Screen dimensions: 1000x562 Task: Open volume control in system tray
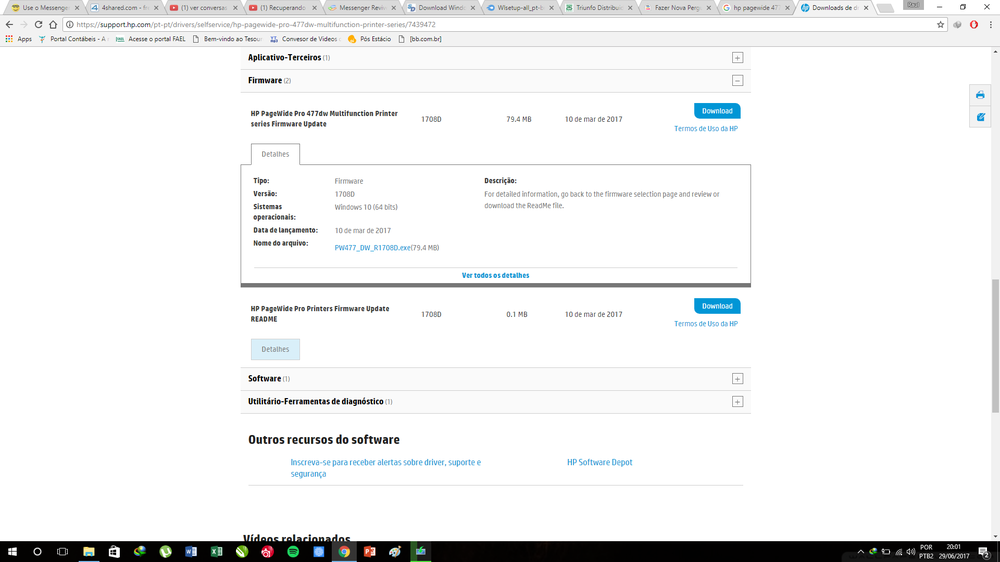click(x=911, y=552)
